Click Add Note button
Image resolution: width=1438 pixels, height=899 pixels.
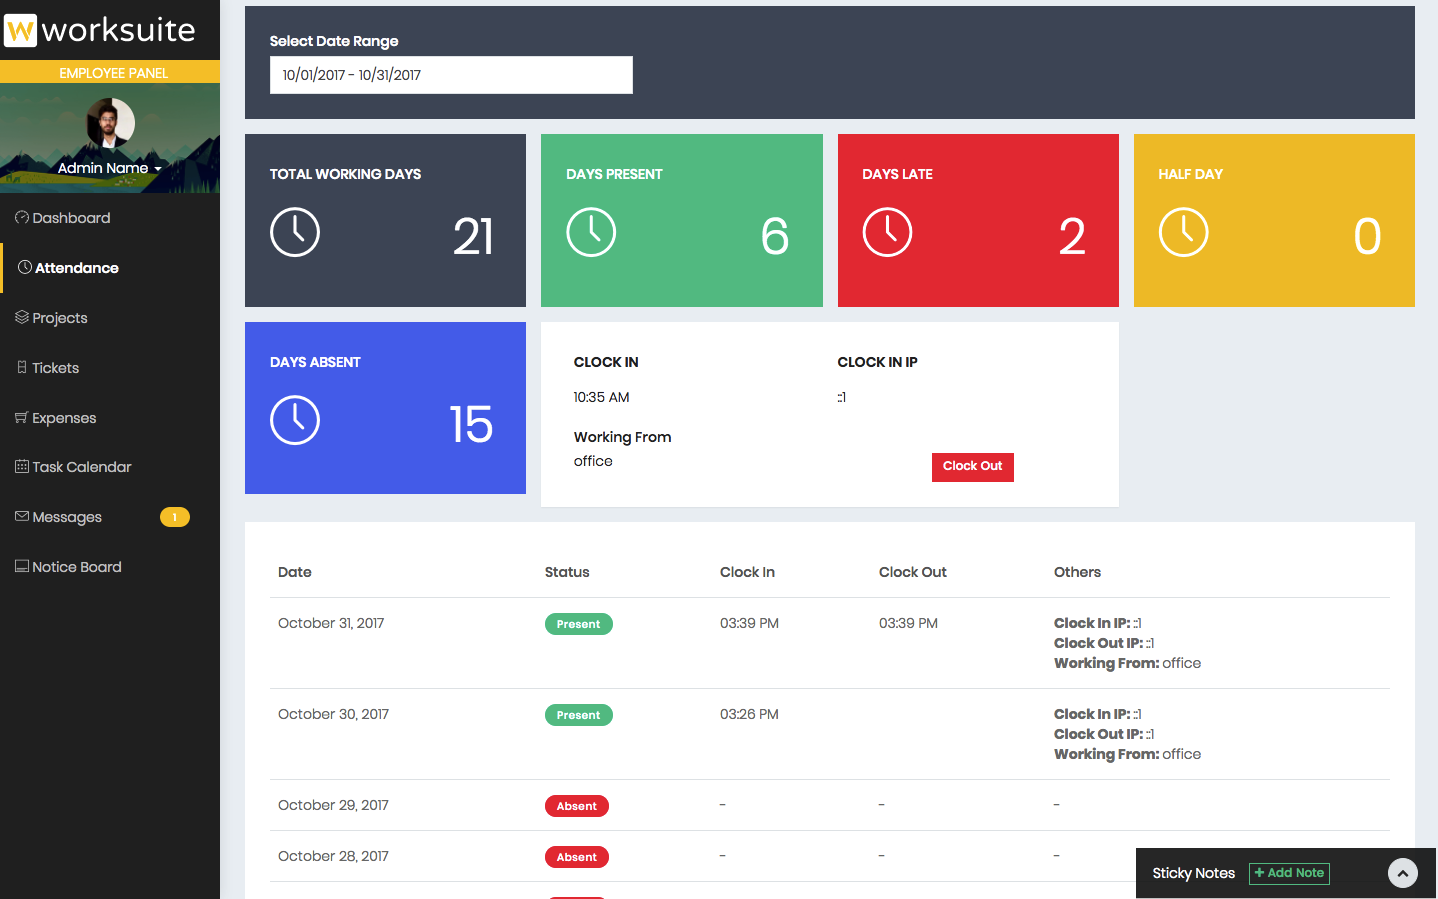pyautogui.click(x=1289, y=873)
